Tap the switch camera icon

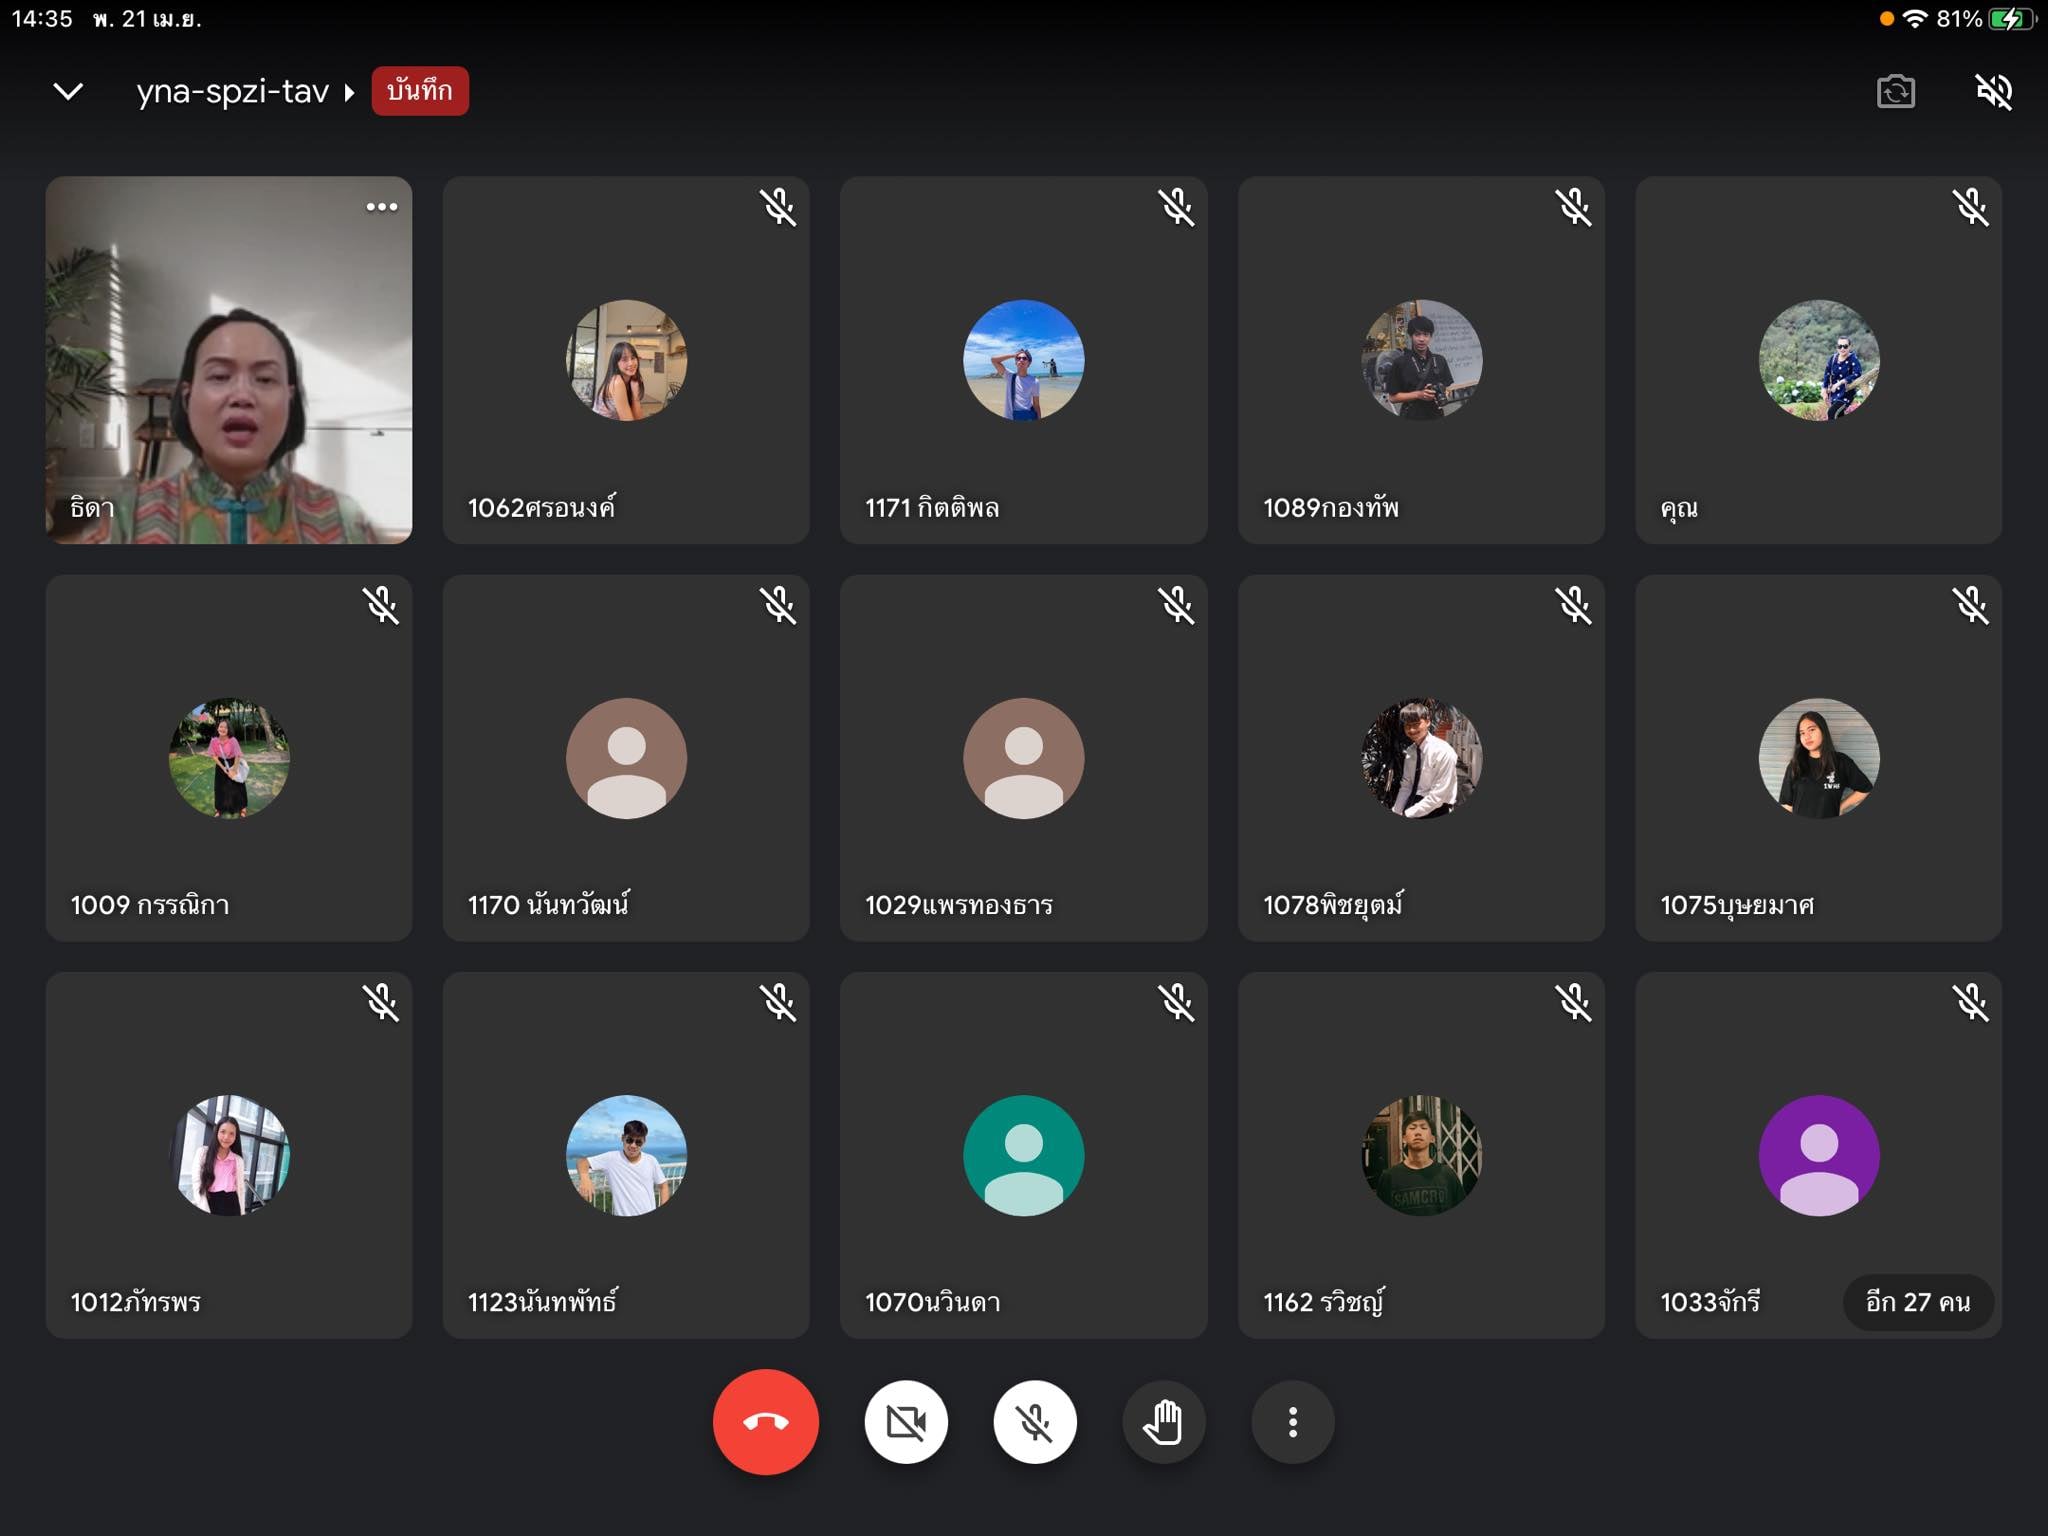pos(1895,92)
